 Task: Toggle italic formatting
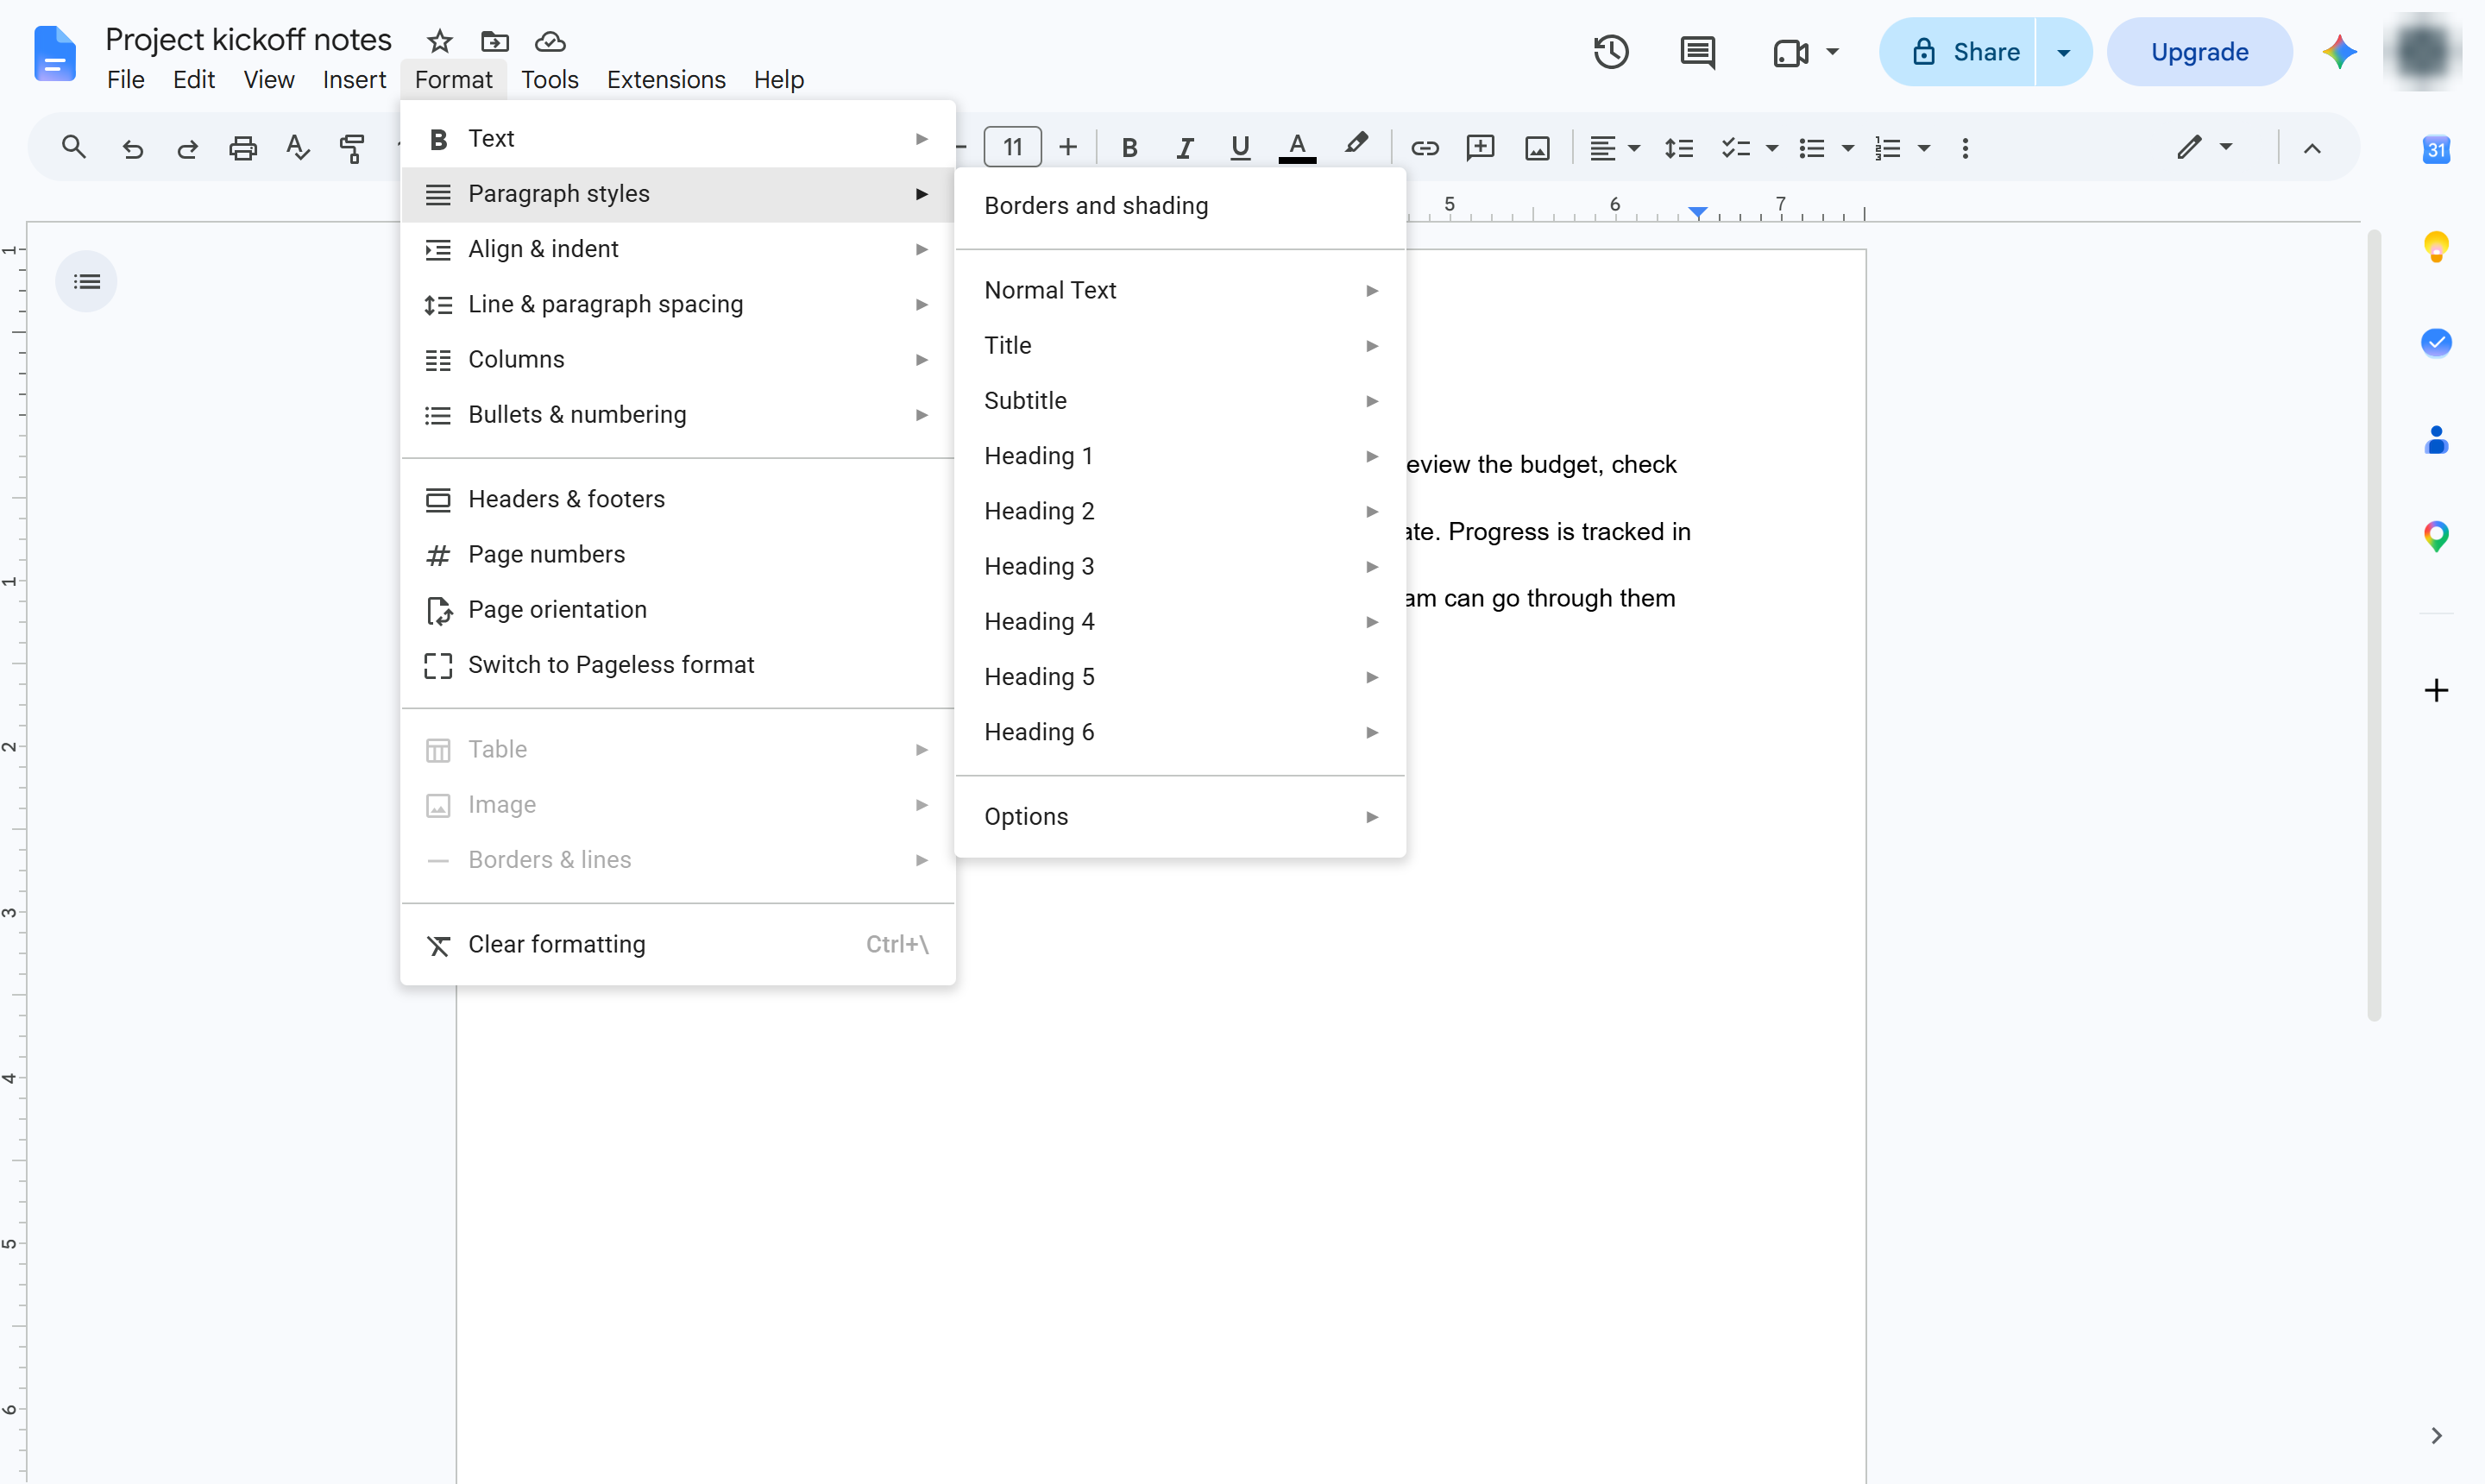(1185, 148)
